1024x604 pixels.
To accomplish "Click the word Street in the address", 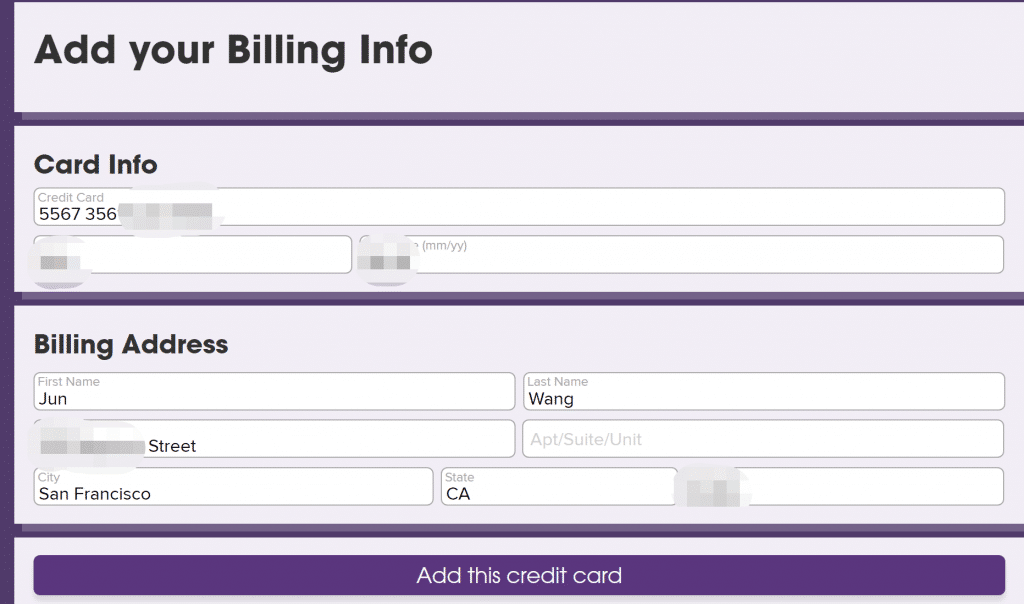I will pos(172,446).
